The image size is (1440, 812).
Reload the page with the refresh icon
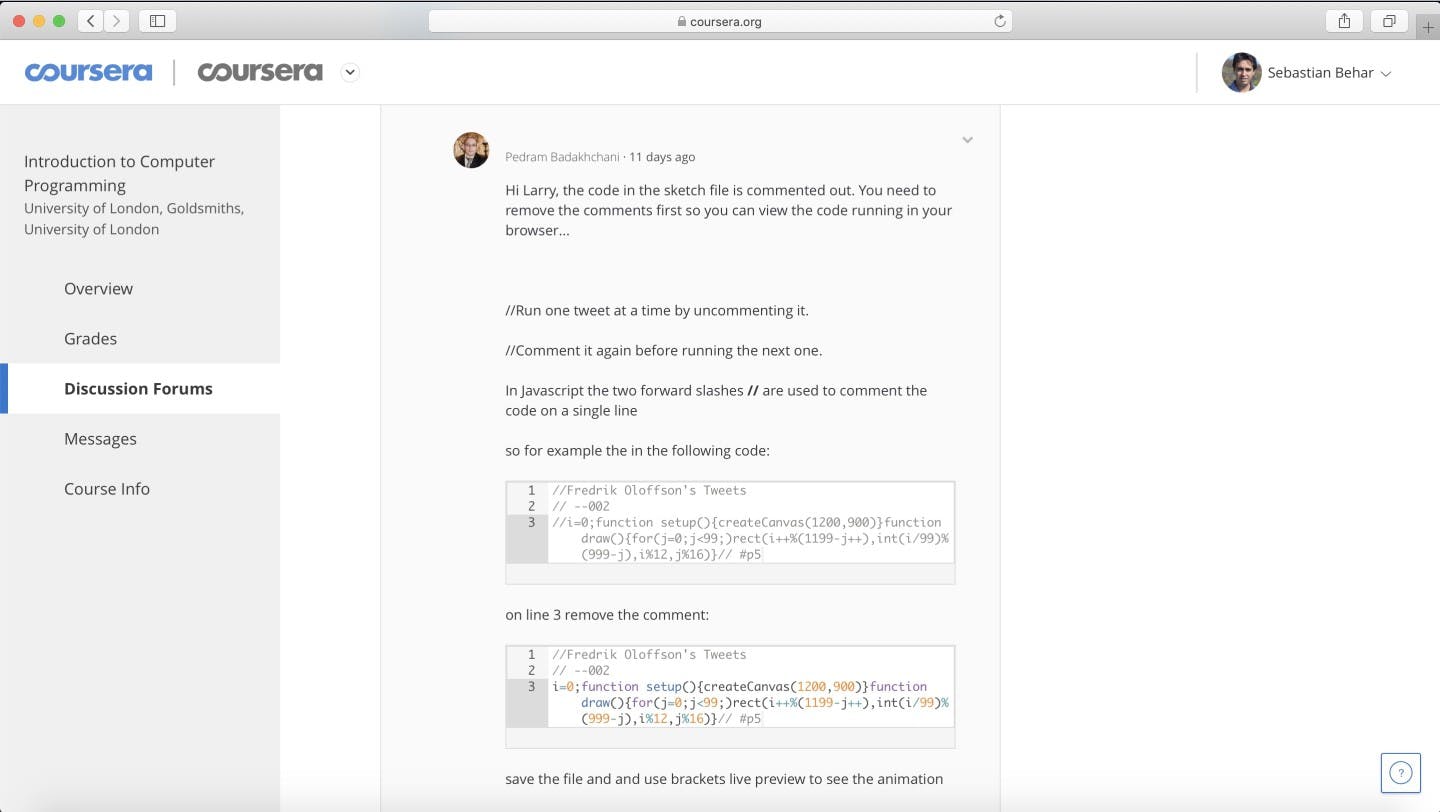999,21
